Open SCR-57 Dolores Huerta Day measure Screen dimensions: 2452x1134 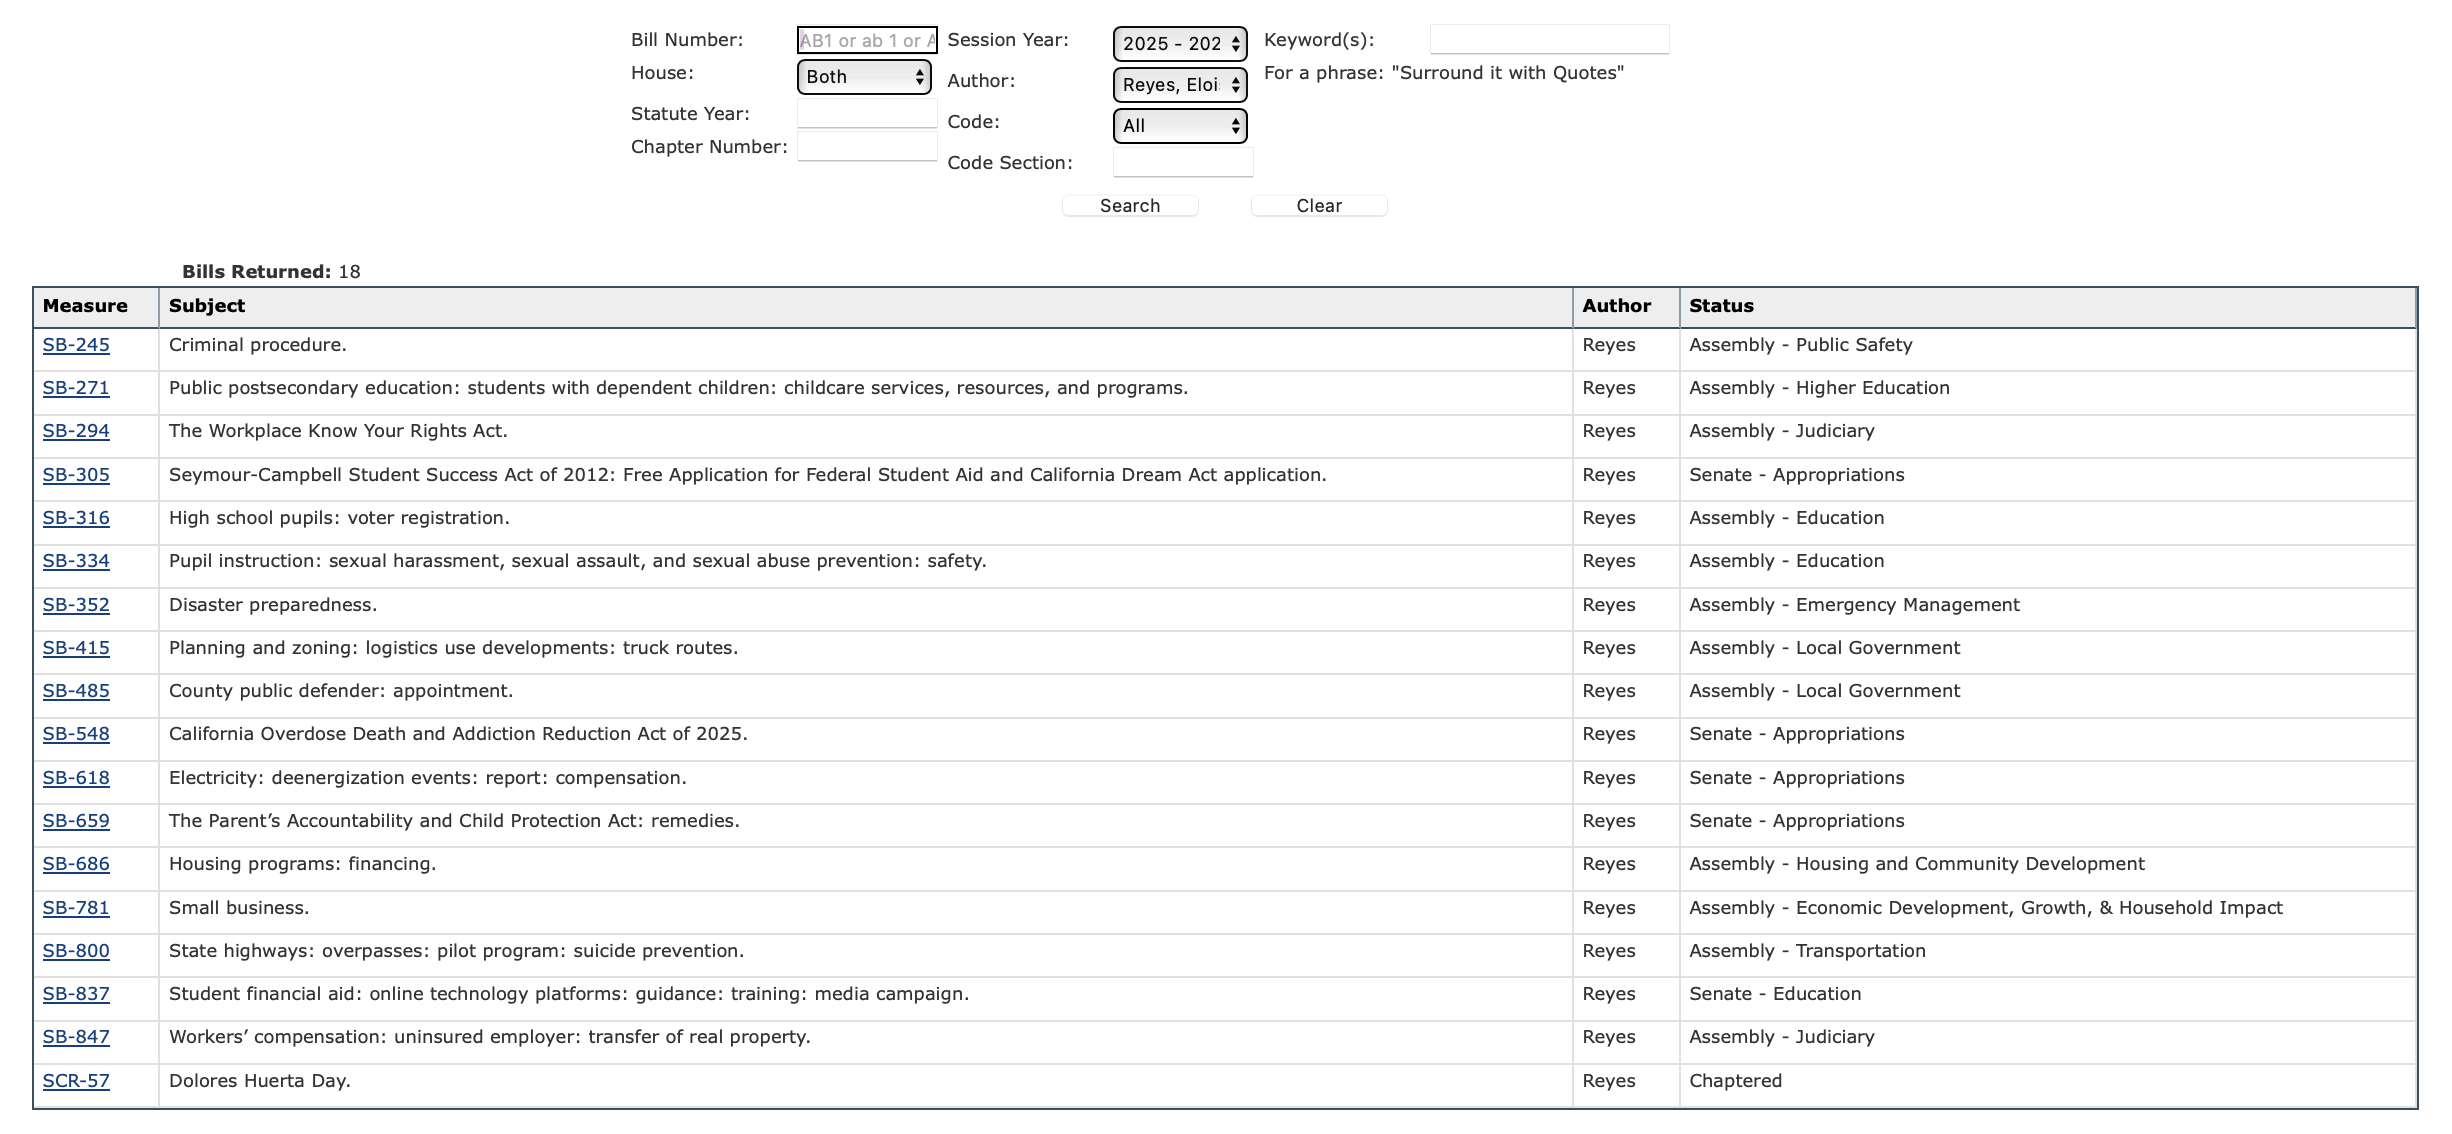pos(76,1081)
